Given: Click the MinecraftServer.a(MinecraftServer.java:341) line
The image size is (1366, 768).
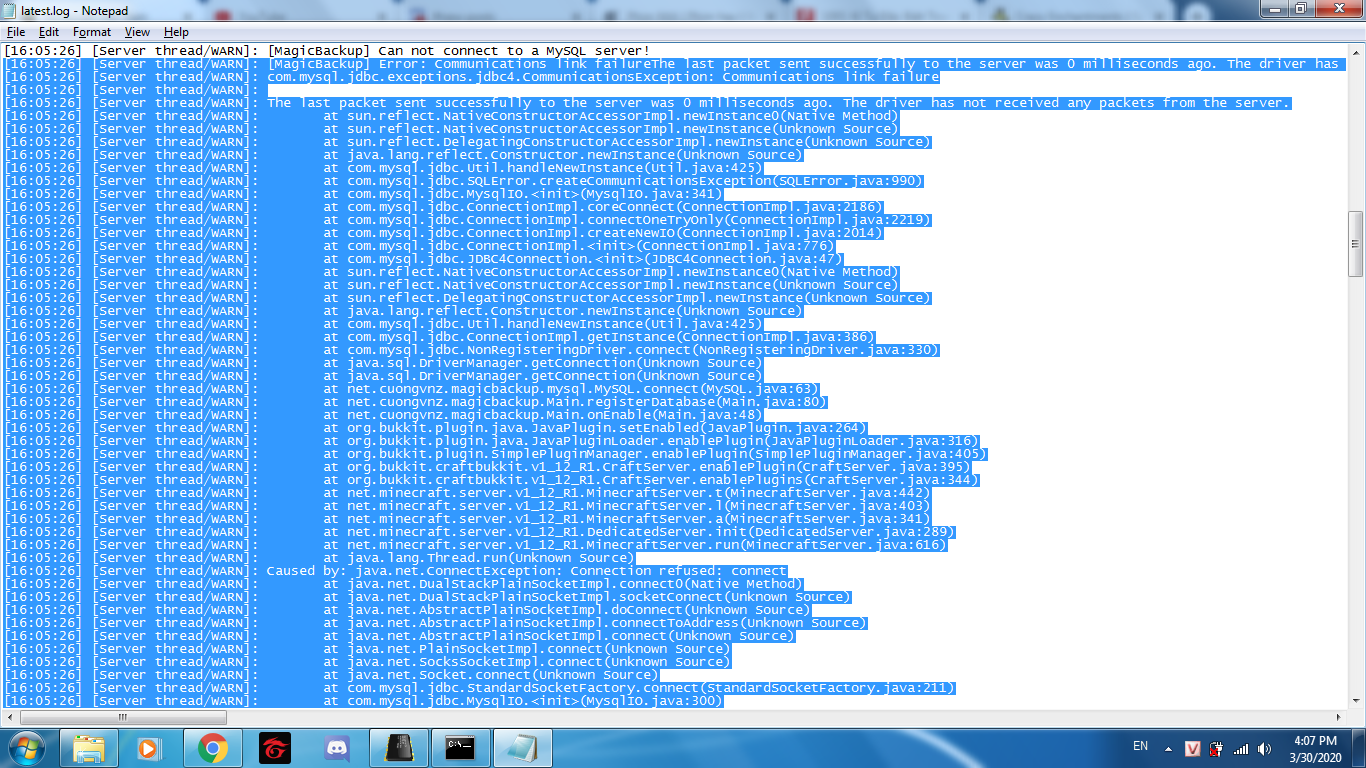Looking at the screenshot, I should tap(469, 519).
